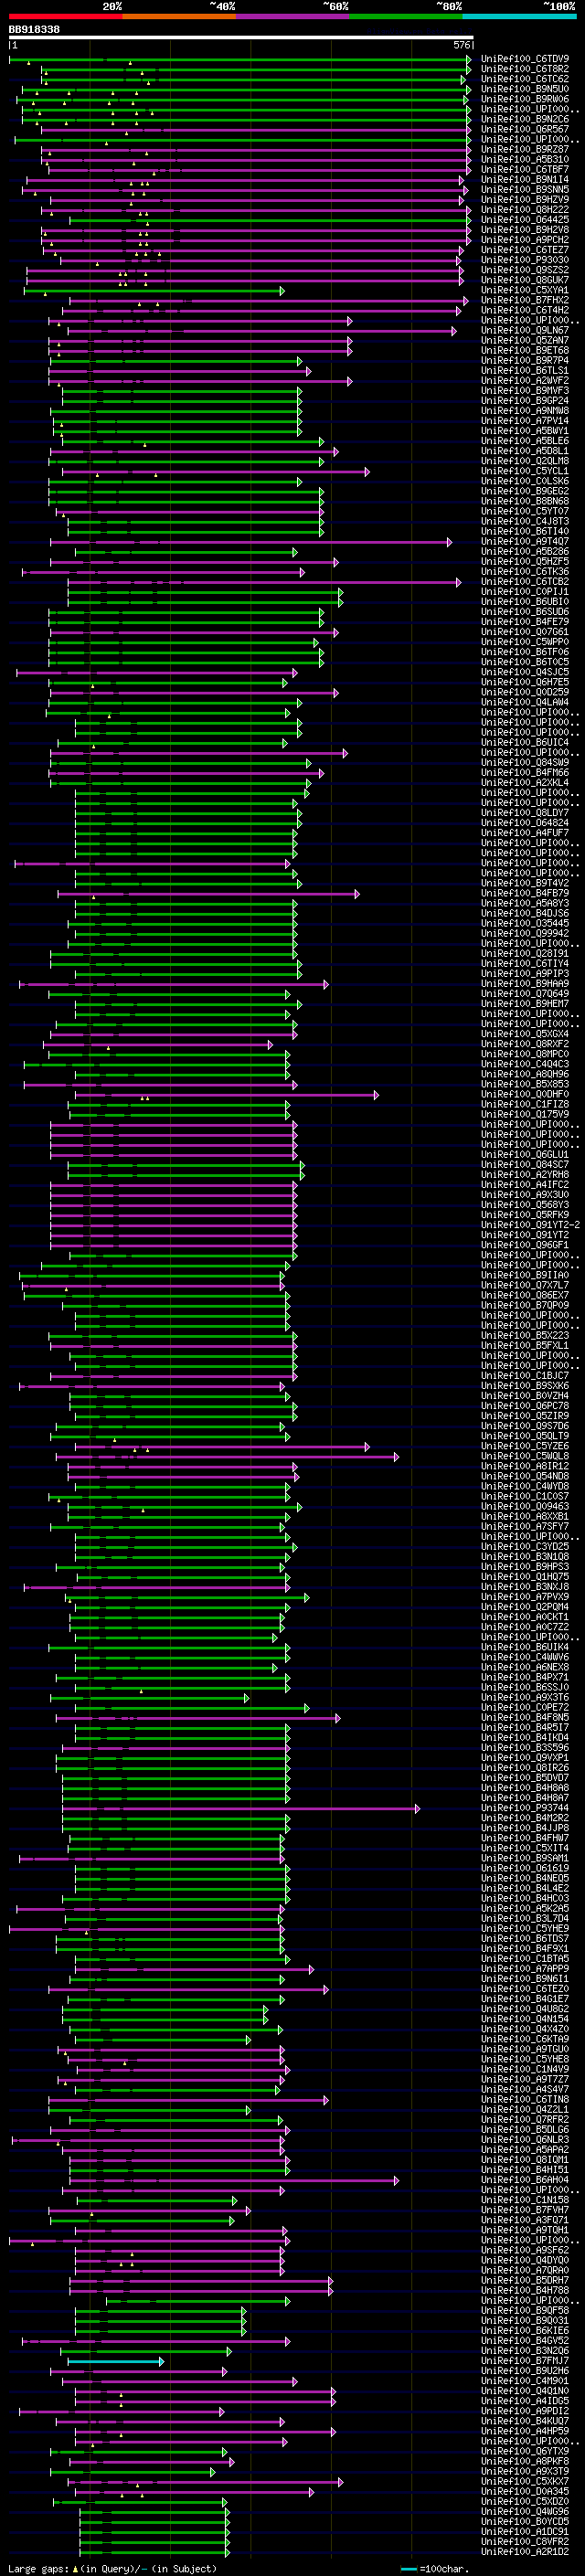Select hit UniRef100_C5YZE6
This screenshot has height=2576, width=585.
pyautogui.click(x=525, y=1446)
